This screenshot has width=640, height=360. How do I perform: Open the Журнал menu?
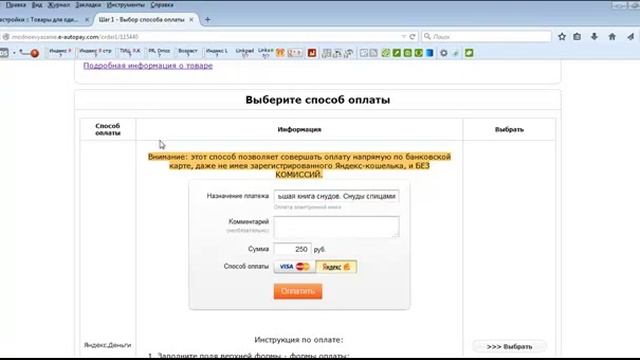coord(58,5)
